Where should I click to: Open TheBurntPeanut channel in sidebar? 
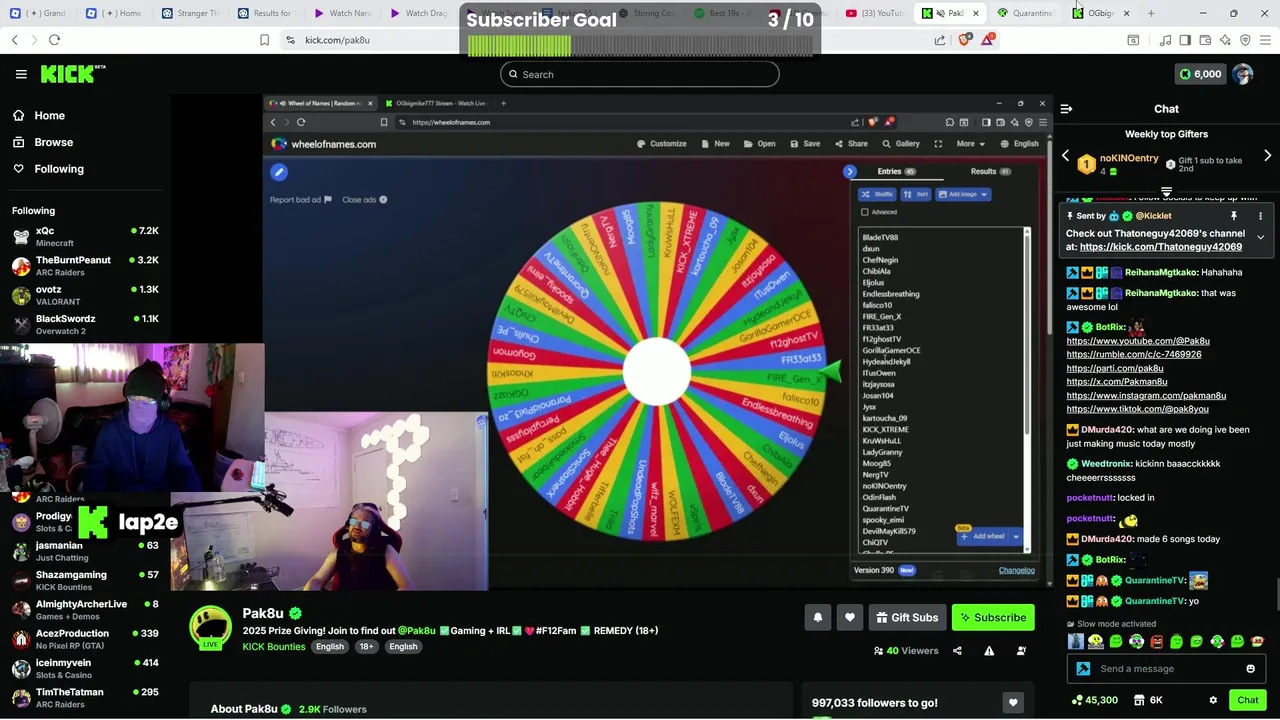coord(85,266)
